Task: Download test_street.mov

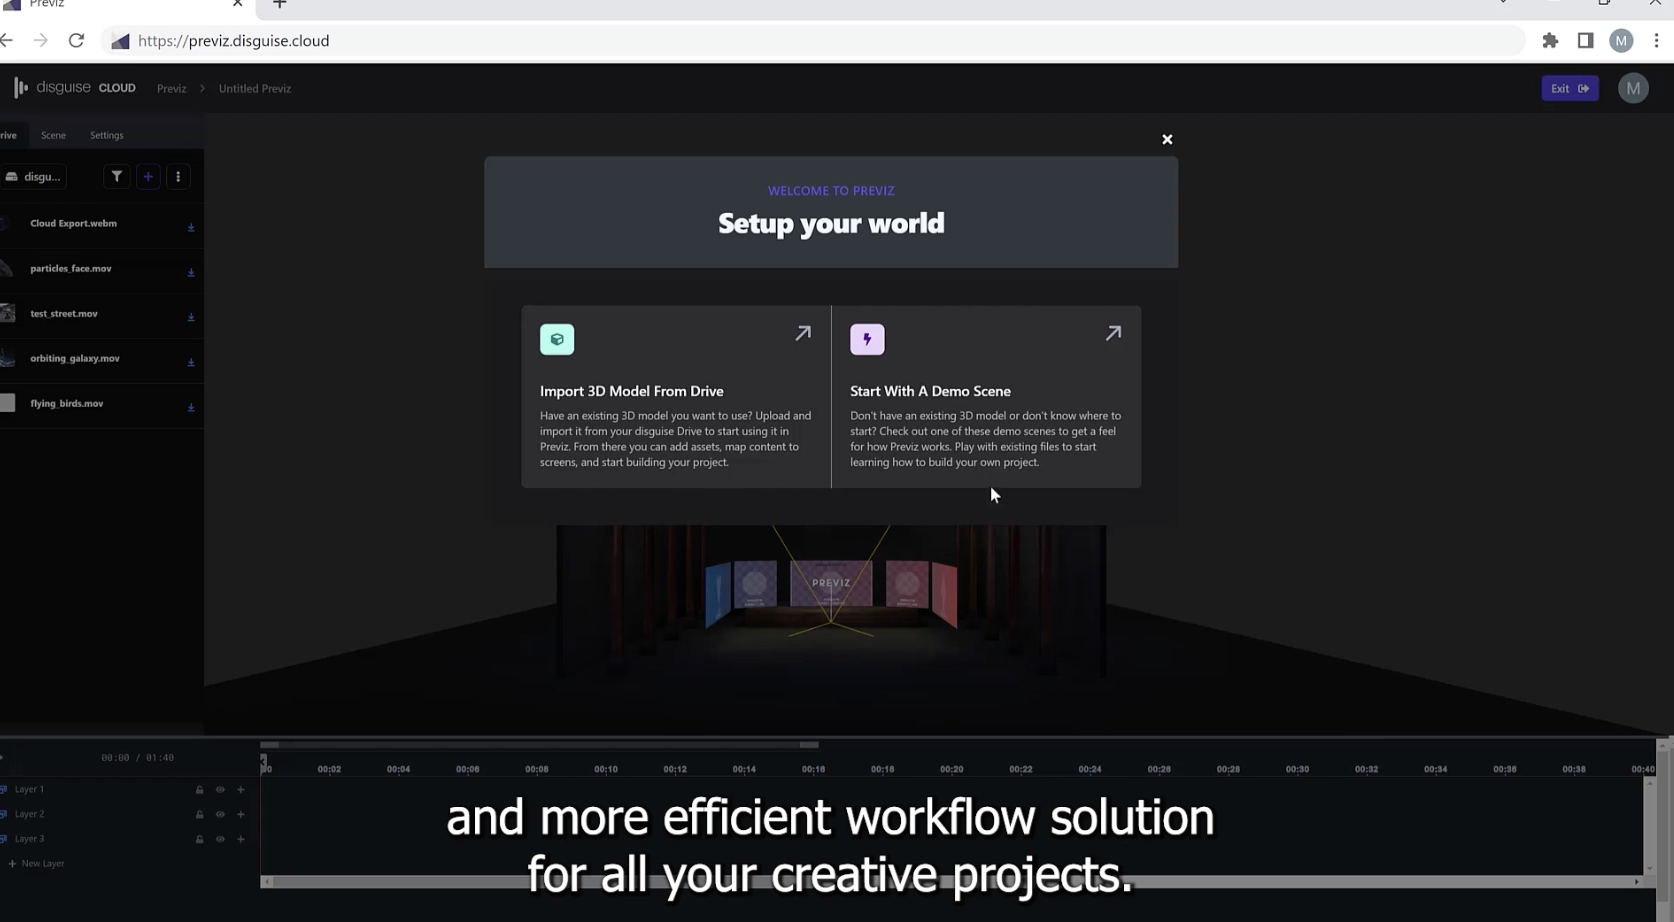Action: [x=191, y=317]
